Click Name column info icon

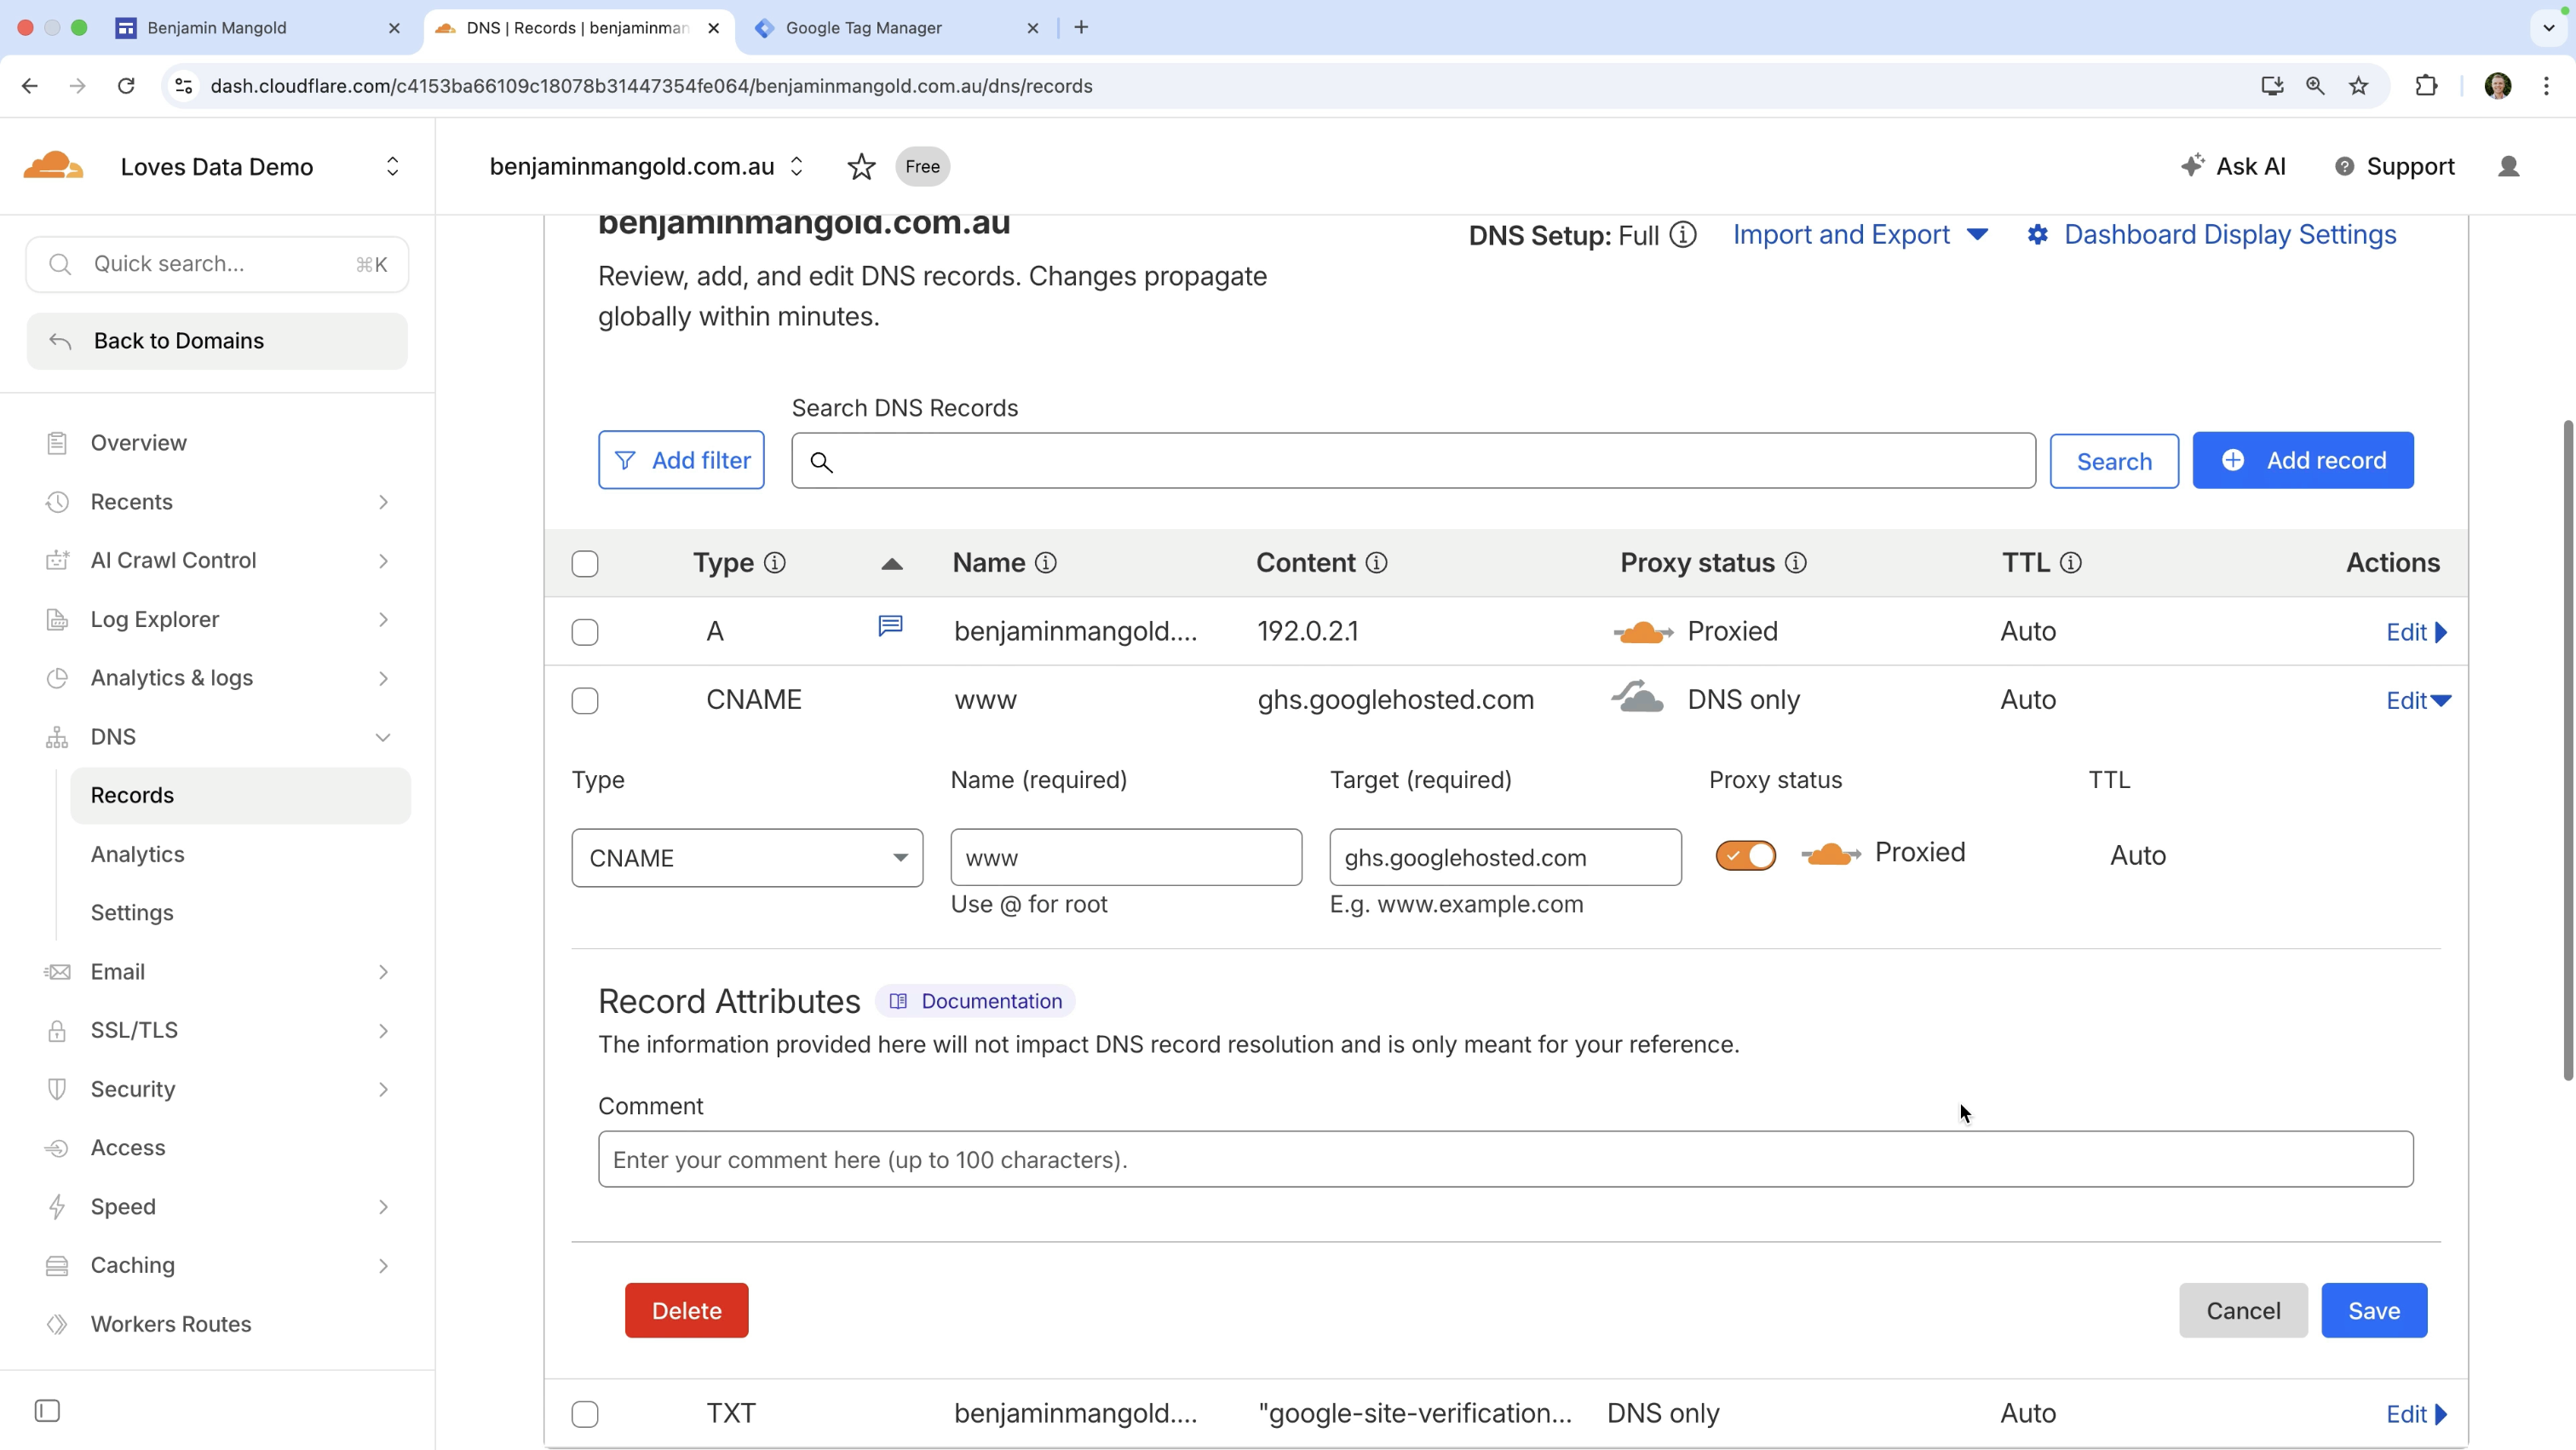[x=1046, y=563]
